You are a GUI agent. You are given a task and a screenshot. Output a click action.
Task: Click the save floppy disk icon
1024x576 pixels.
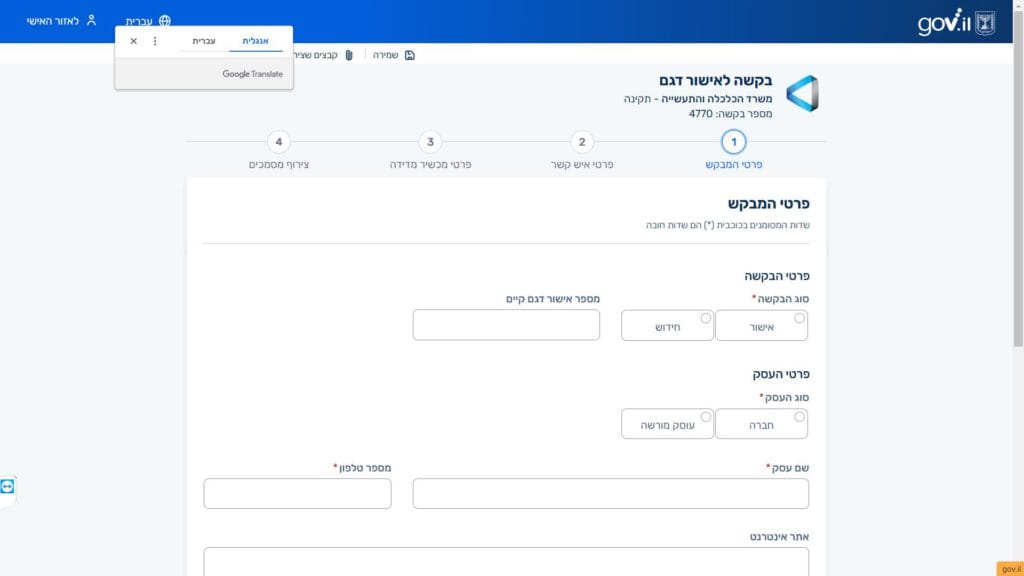point(410,55)
